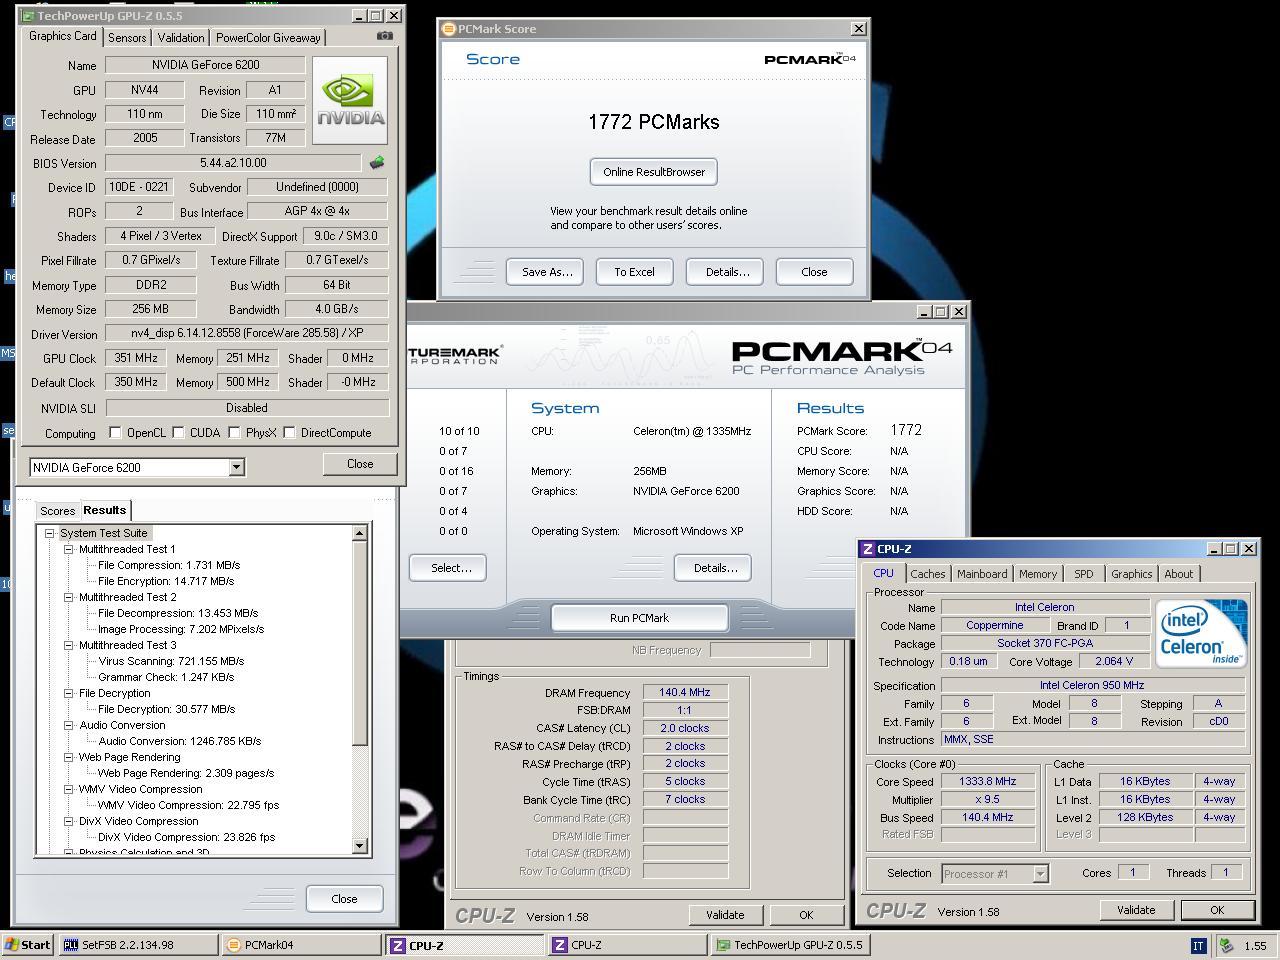
Task: Open the Caches tab in CPU-Z
Action: (927, 574)
